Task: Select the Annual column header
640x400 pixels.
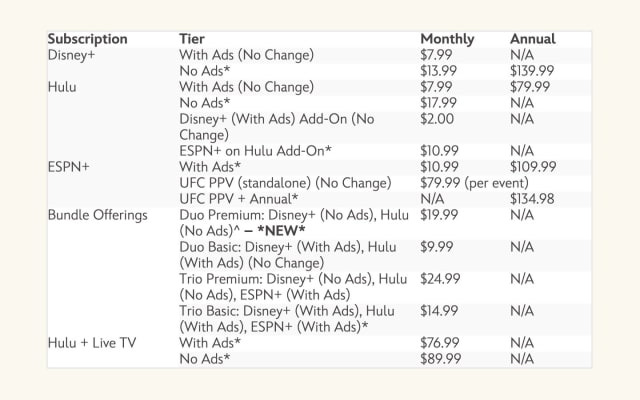Action: (532, 39)
